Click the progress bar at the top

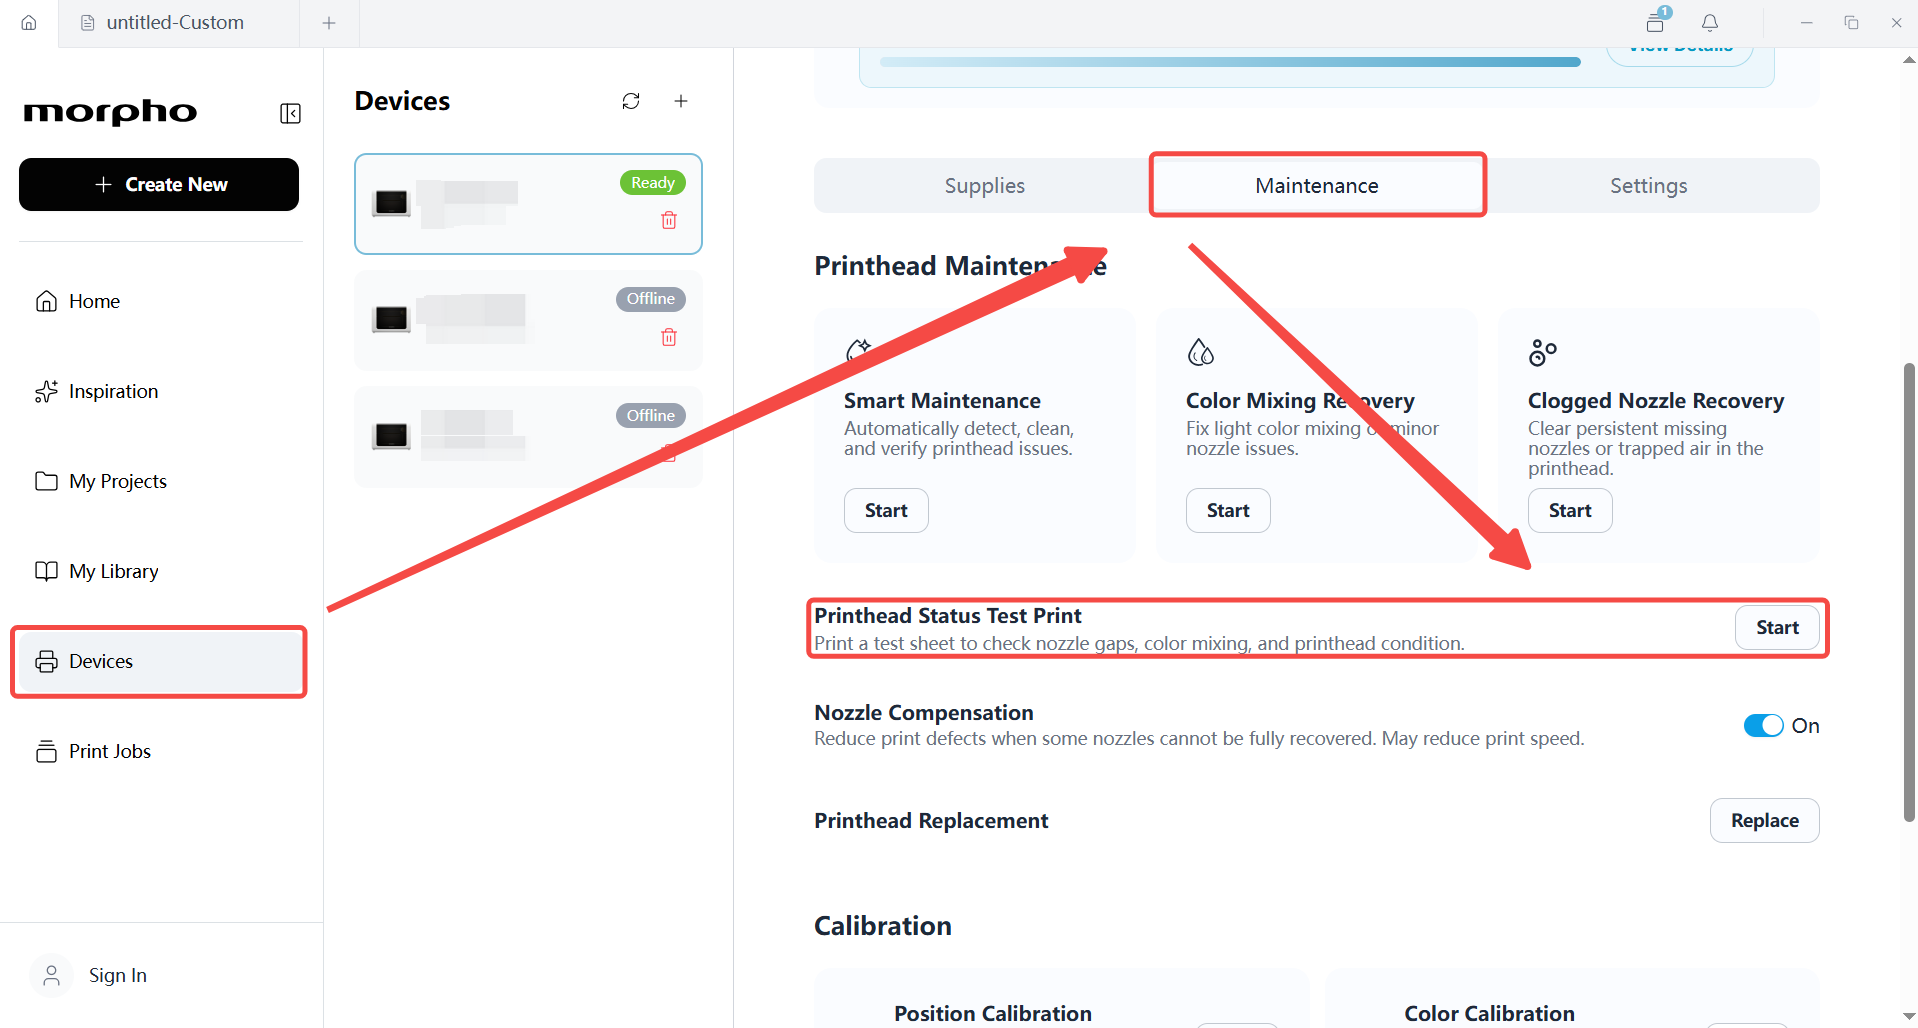tap(1230, 62)
